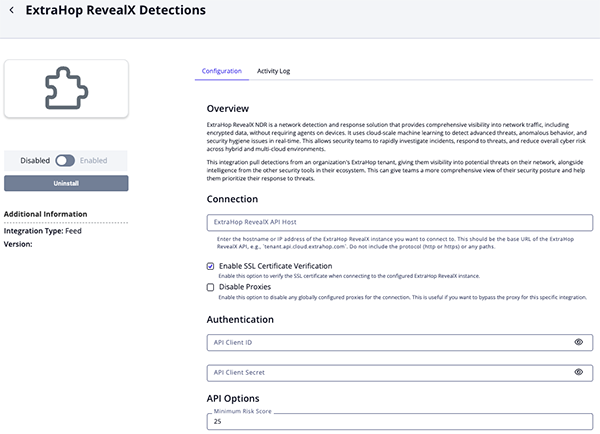Screen dimensions: 600x434
Task: Edit the Minimum Risk Score value
Action: (x=398, y=421)
